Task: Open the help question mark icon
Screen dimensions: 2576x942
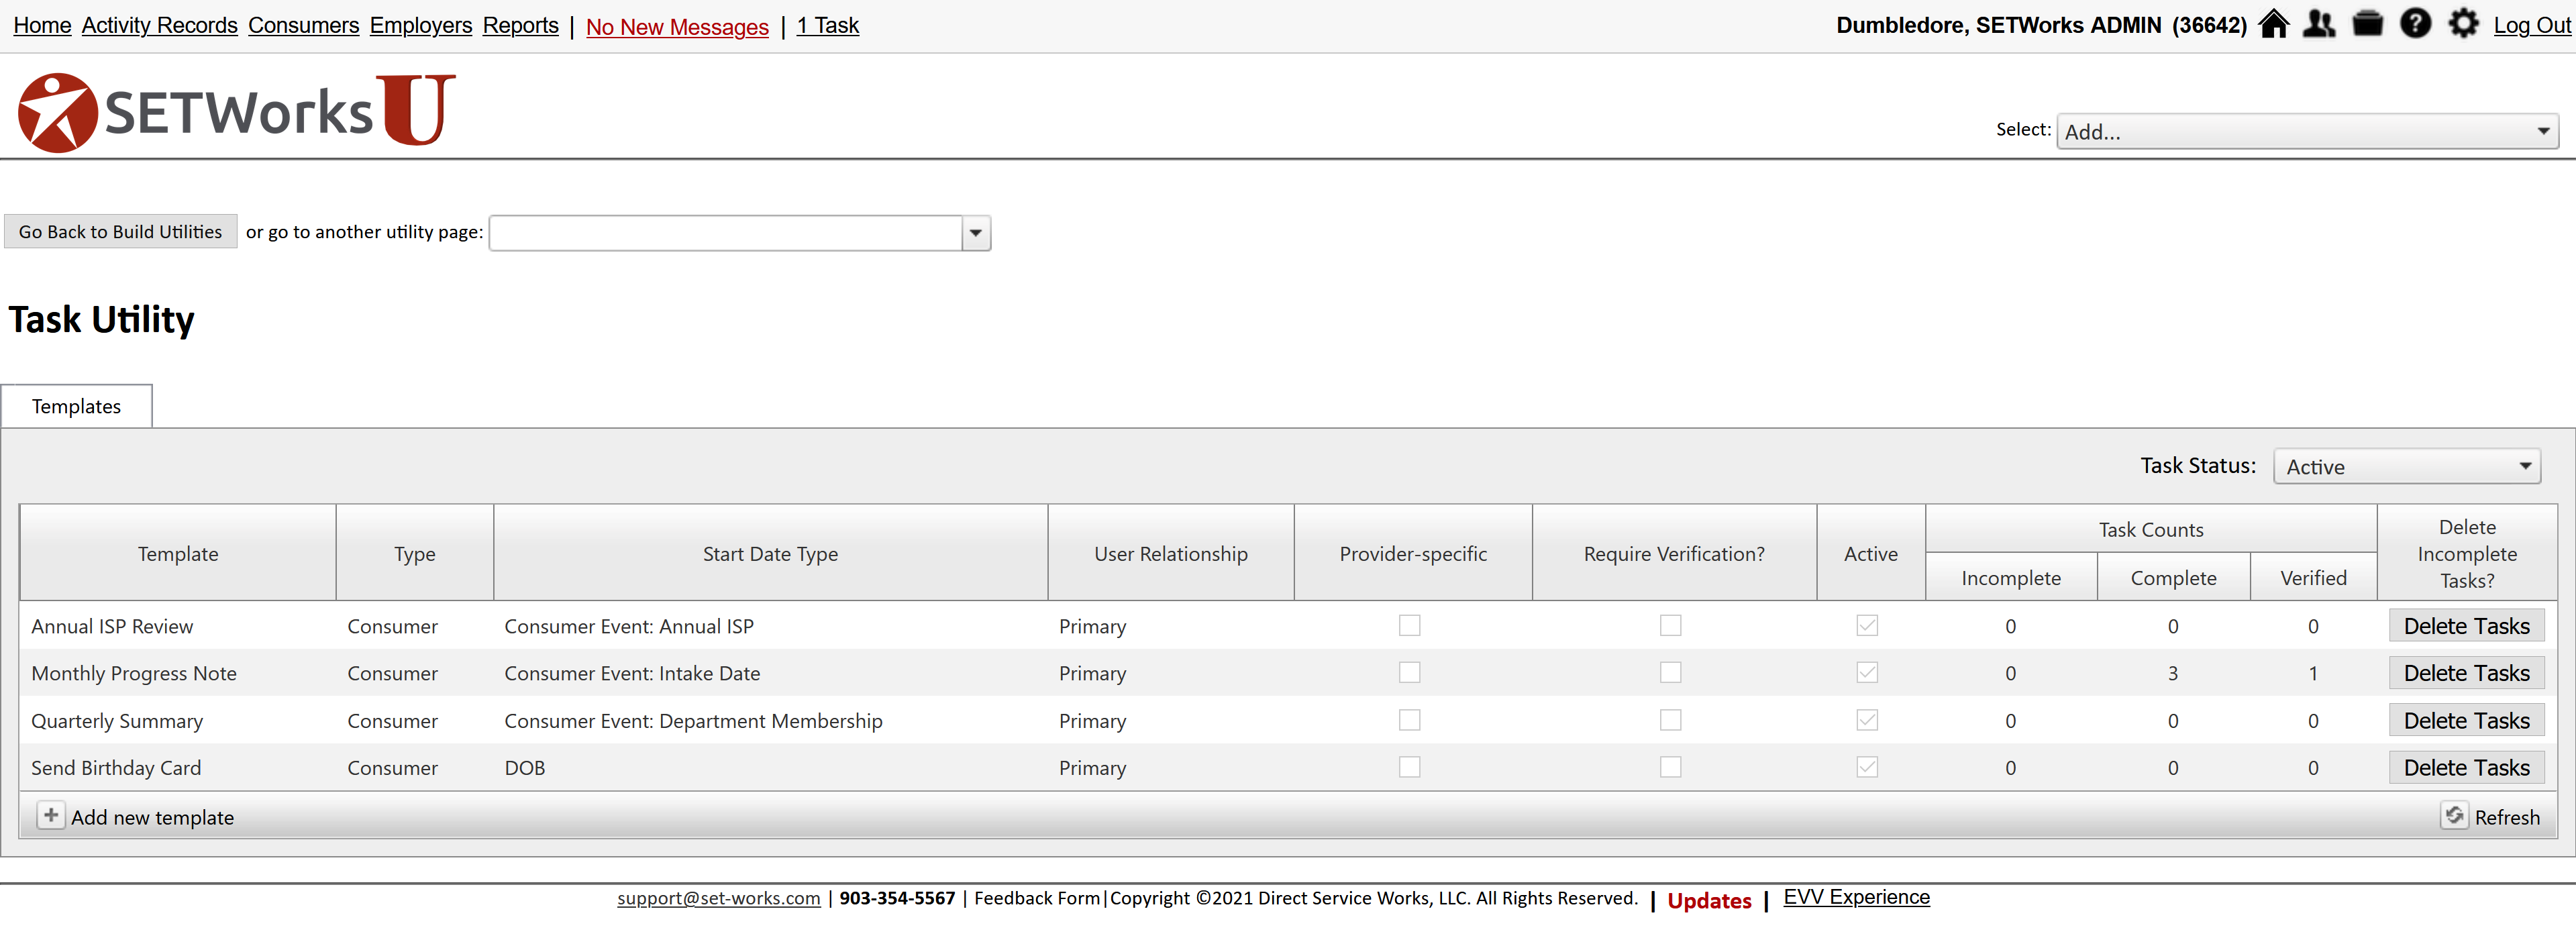Action: (x=2415, y=24)
